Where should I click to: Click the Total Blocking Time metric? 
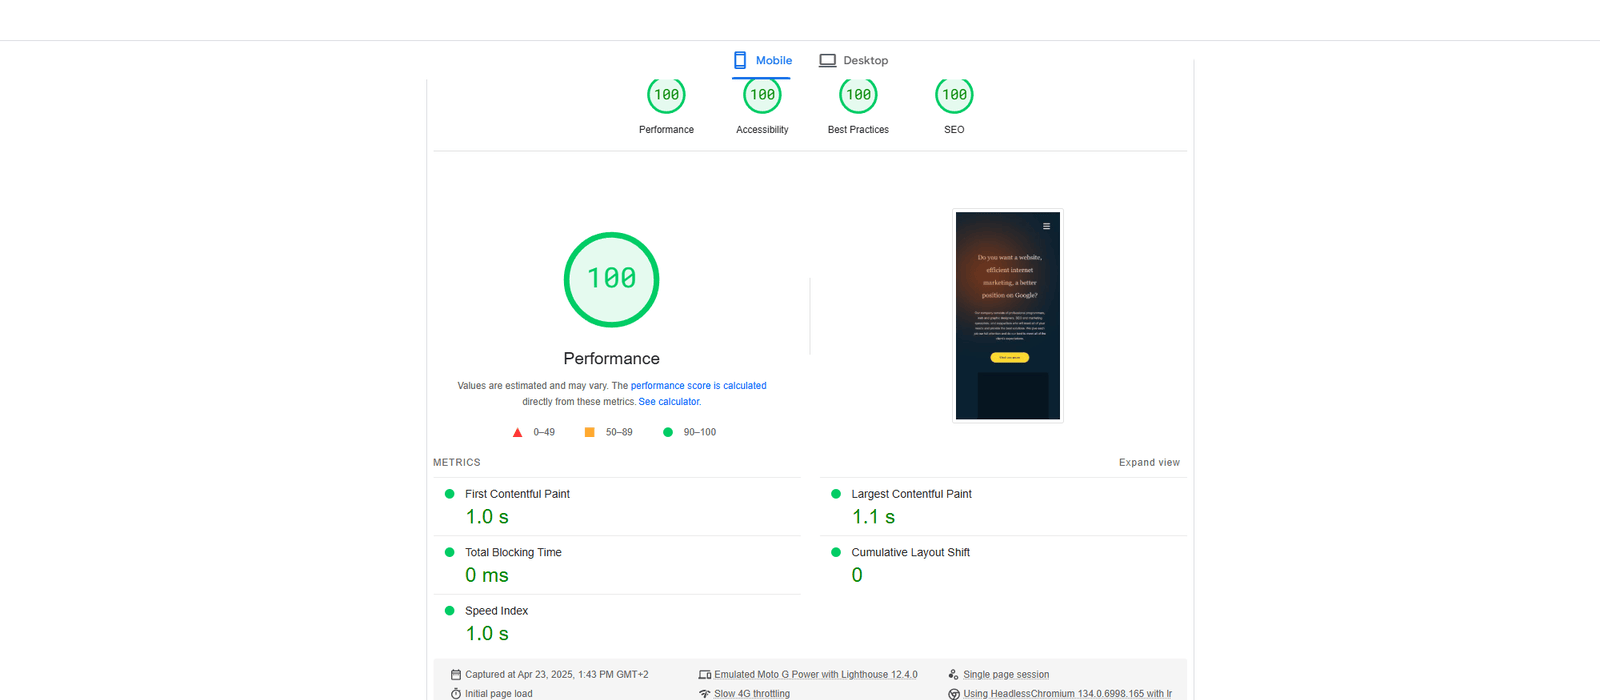(616, 565)
